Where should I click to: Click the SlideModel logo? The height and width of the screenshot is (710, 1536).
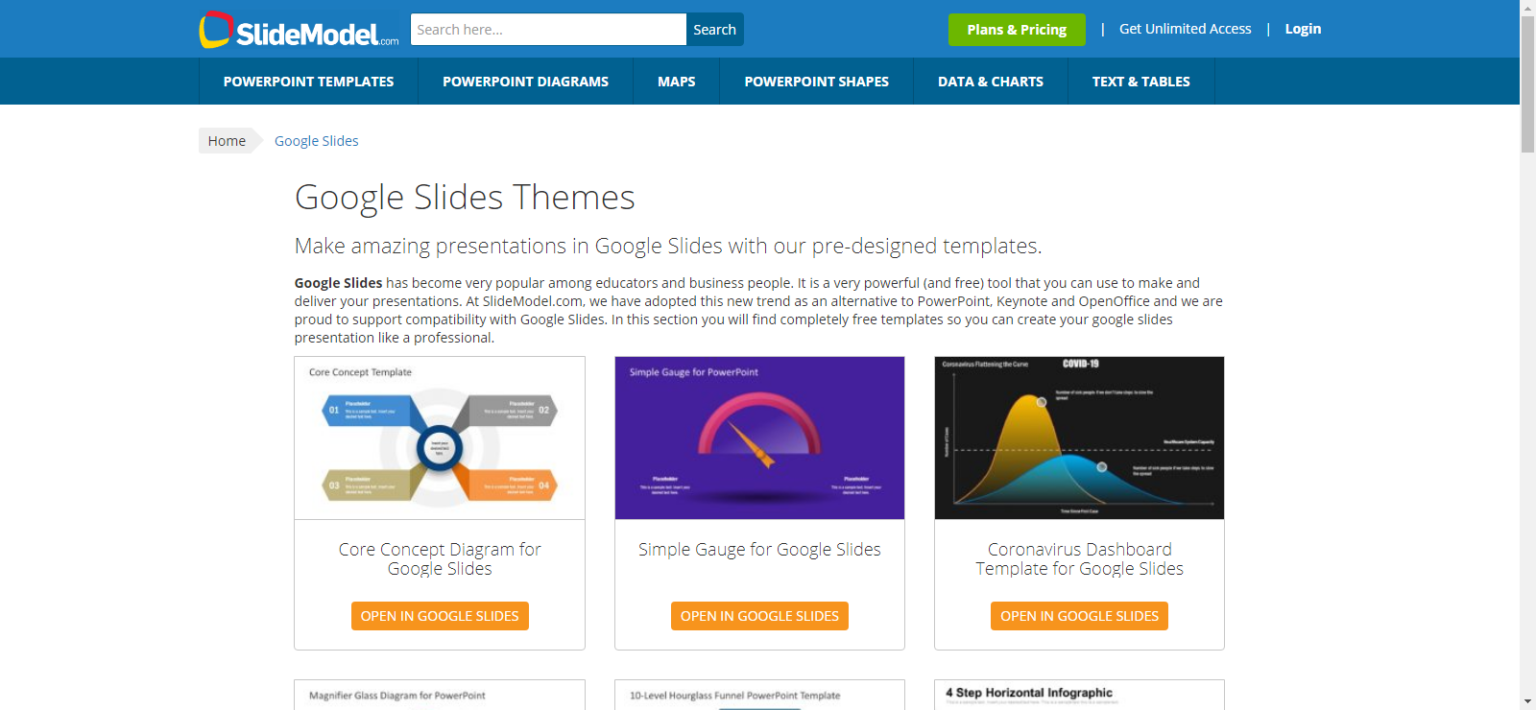coord(298,30)
